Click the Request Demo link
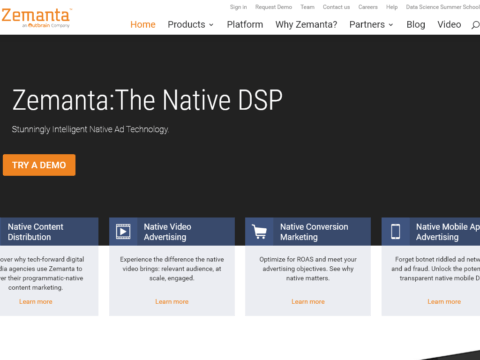This screenshot has height=360, width=480. [273, 7]
